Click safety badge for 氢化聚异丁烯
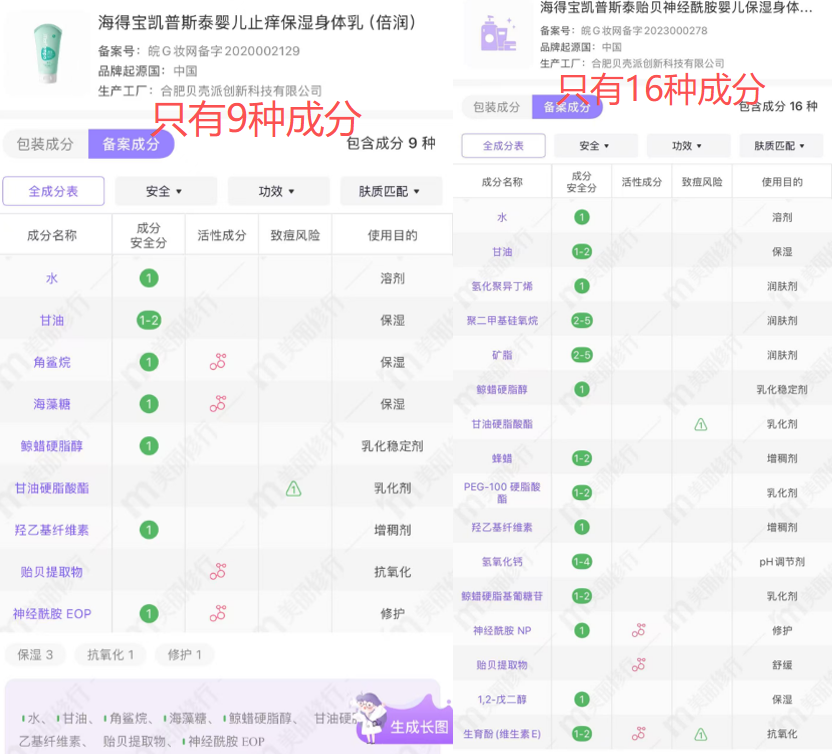835x754 pixels. click(x=582, y=286)
